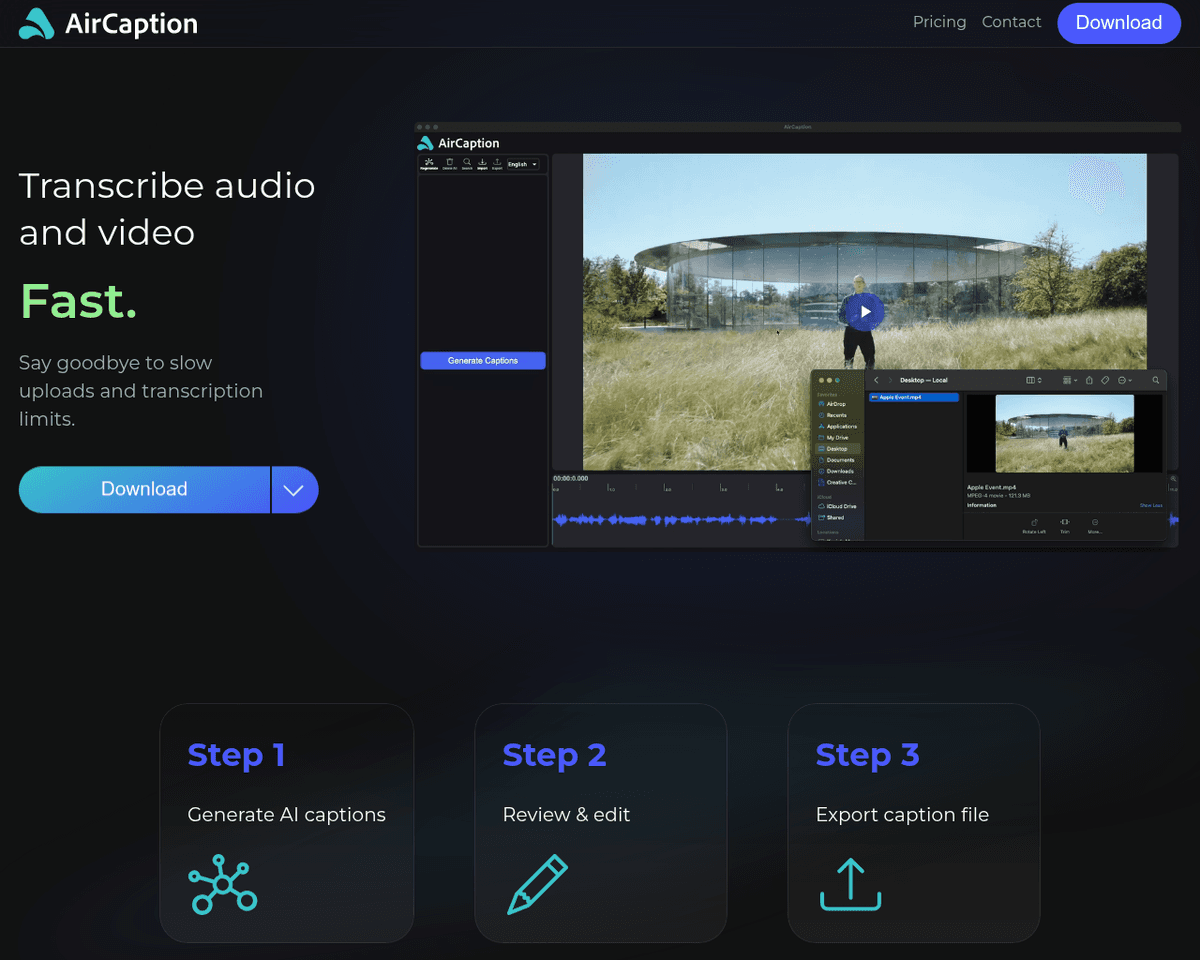Click the AirCaption logo in the header

point(108,24)
